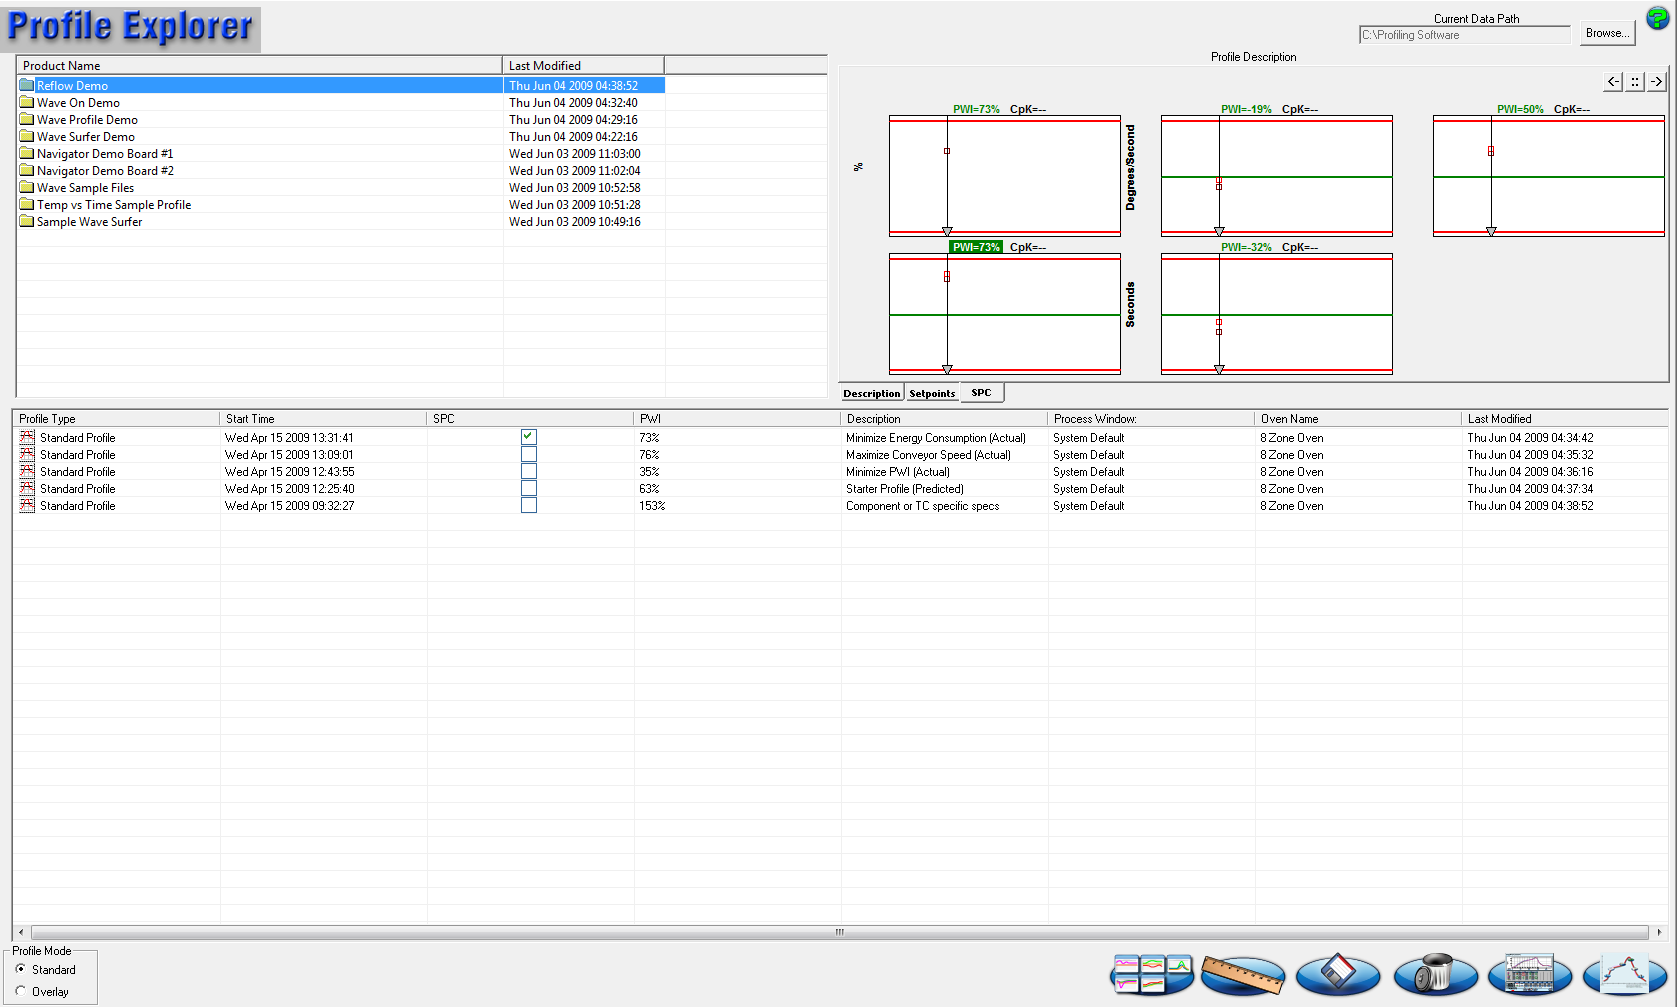The width and height of the screenshot is (1677, 1007).
Task: Switch to the Setpoints tab
Action: 932,393
